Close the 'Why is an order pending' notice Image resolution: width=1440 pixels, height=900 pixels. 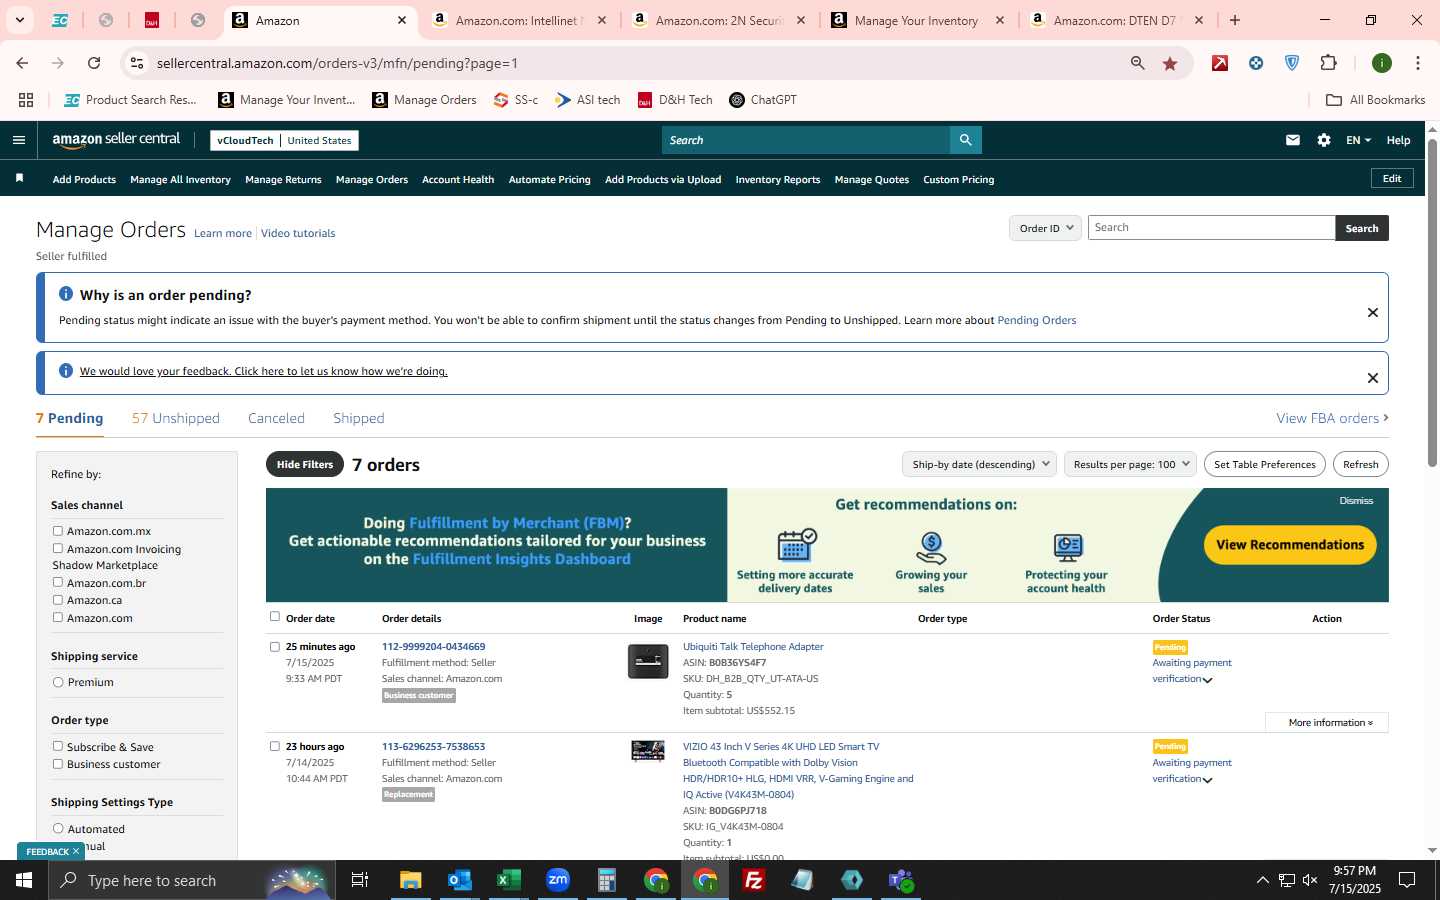(x=1373, y=313)
